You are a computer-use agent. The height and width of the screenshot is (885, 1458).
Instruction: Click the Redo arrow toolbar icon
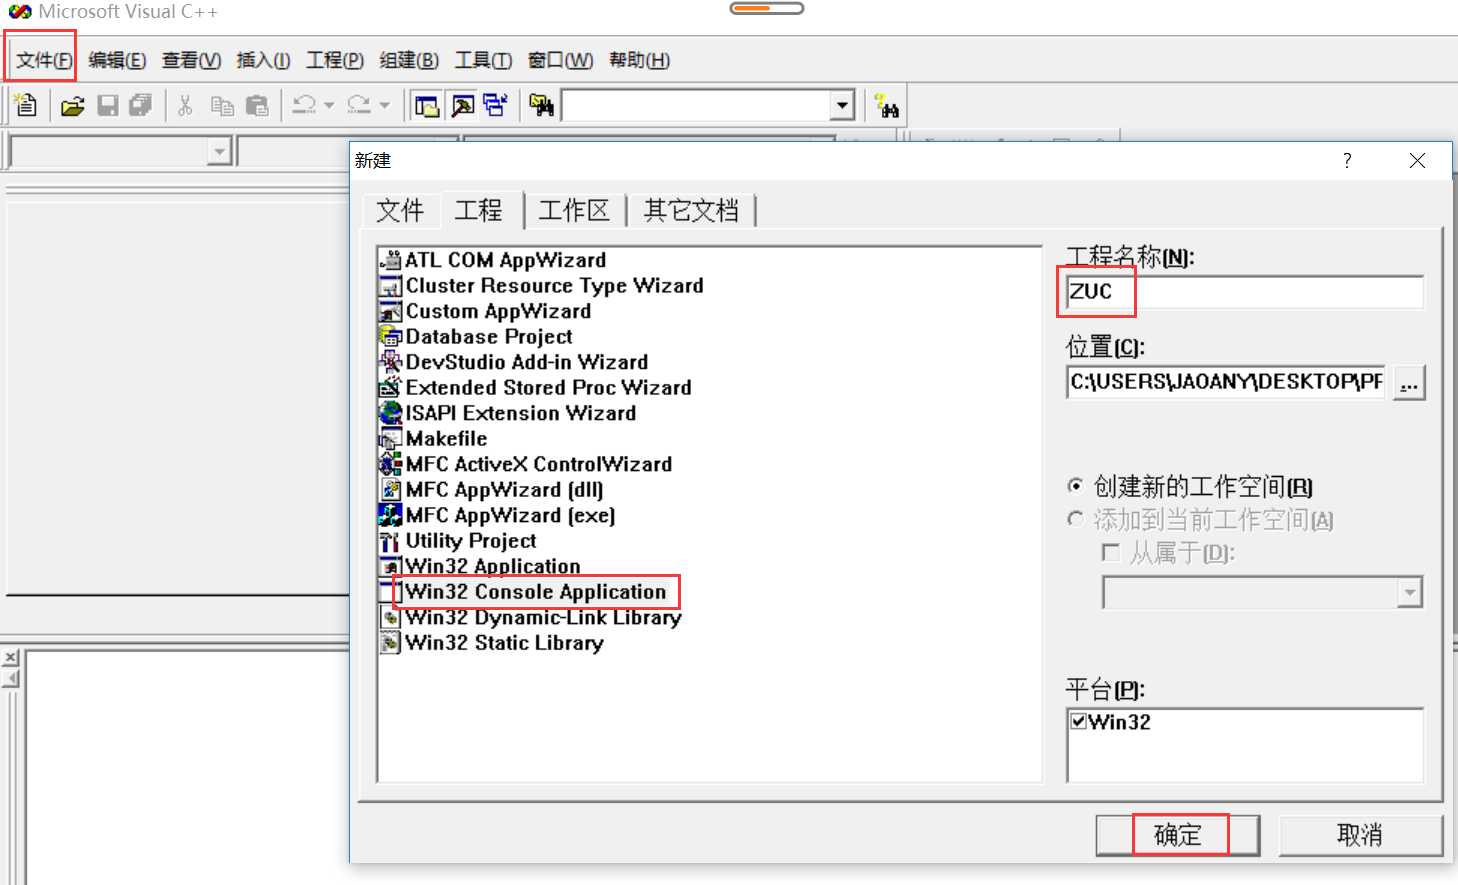click(x=359, y=105)
